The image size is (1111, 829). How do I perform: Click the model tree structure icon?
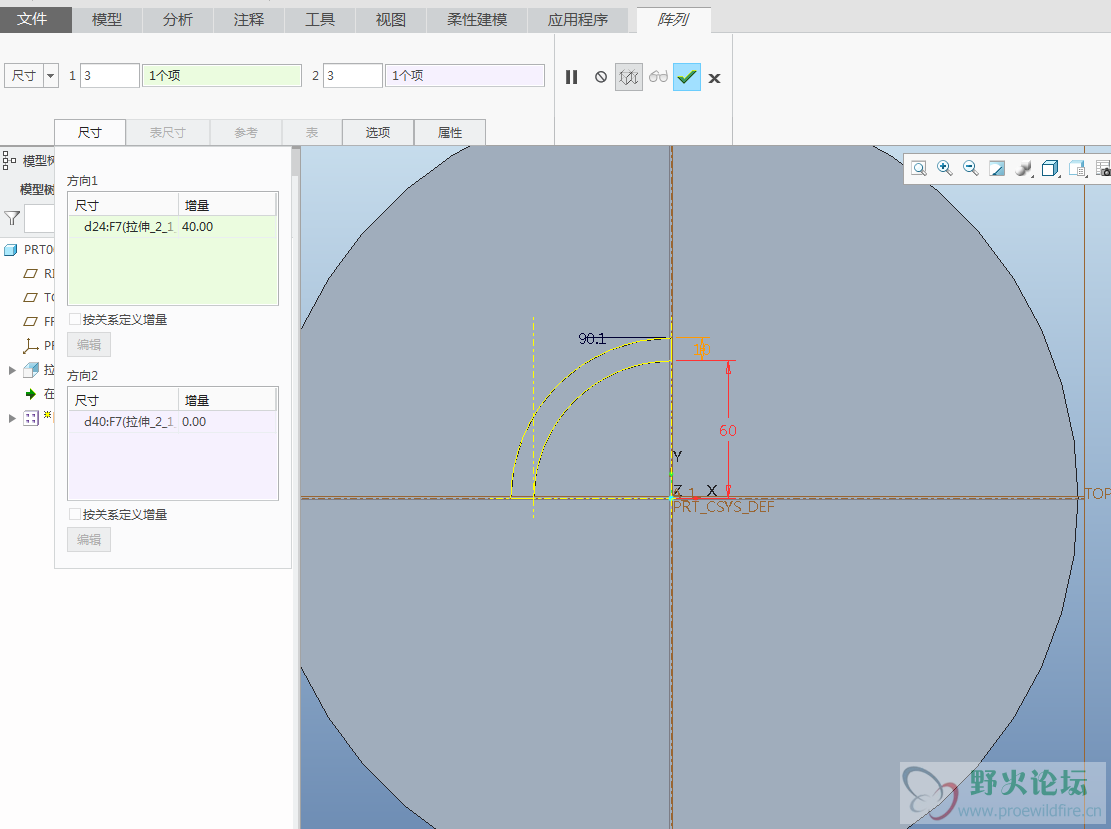point(9,160)
